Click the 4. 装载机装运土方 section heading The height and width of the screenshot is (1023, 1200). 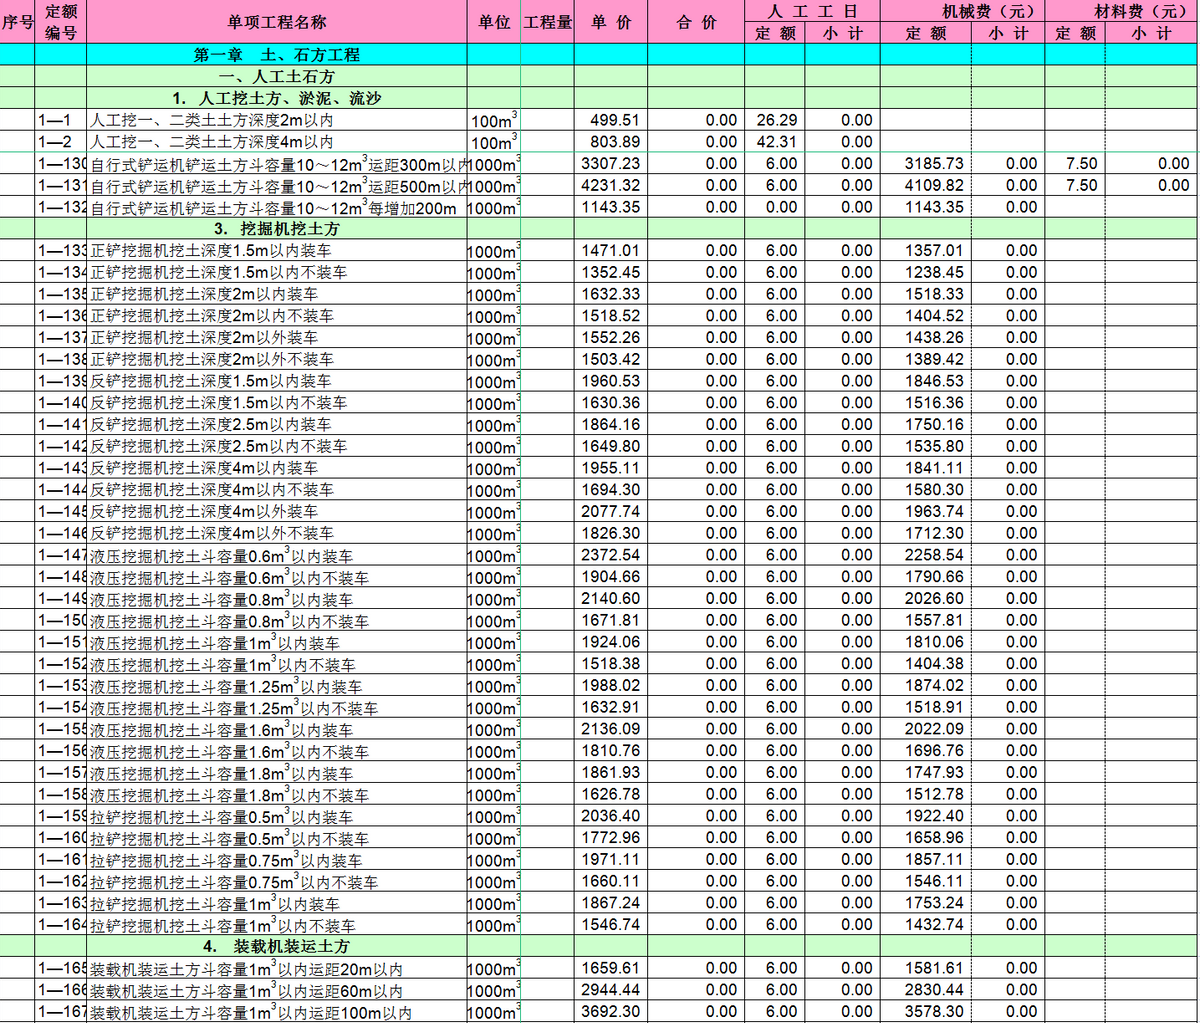pyautogui.click(x=277, y=946)
